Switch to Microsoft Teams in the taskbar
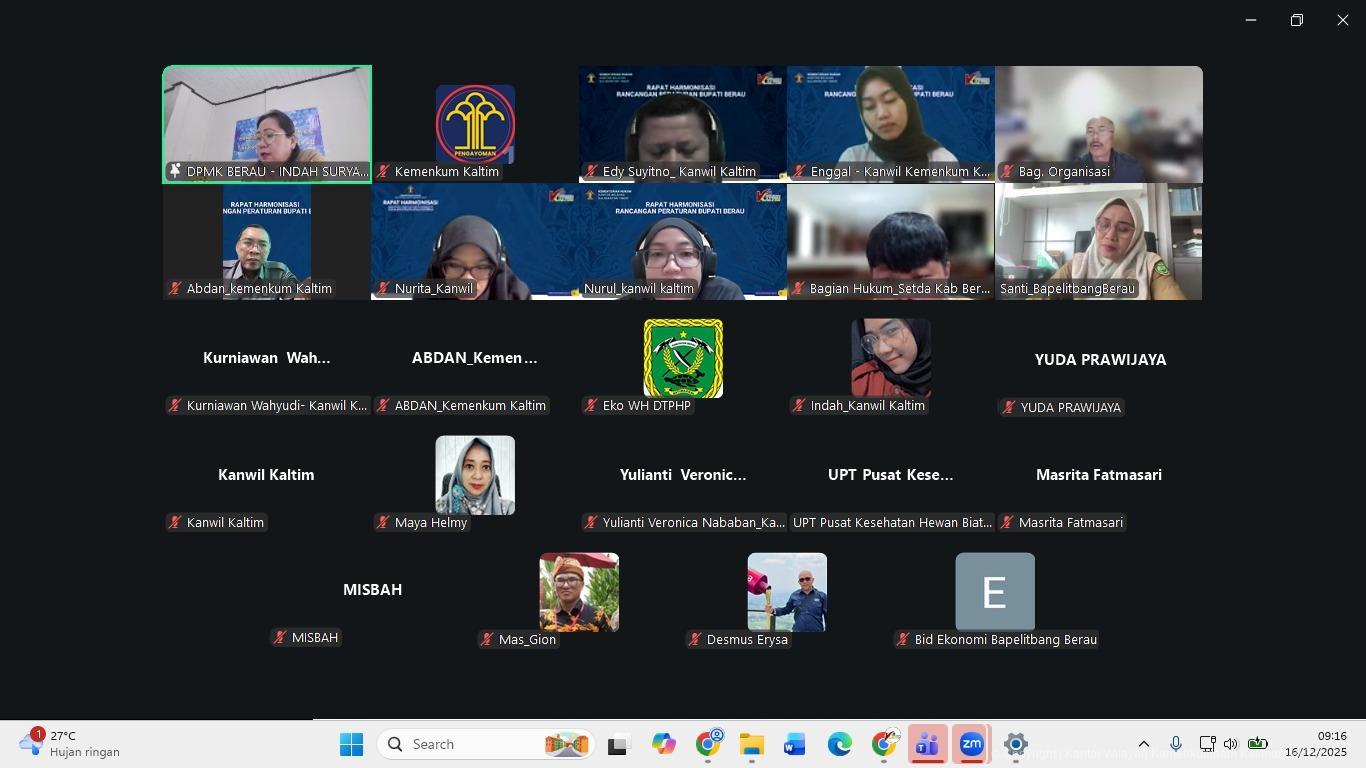Image resolution: width=1366 pixels, height=768 pixels. 927,745
